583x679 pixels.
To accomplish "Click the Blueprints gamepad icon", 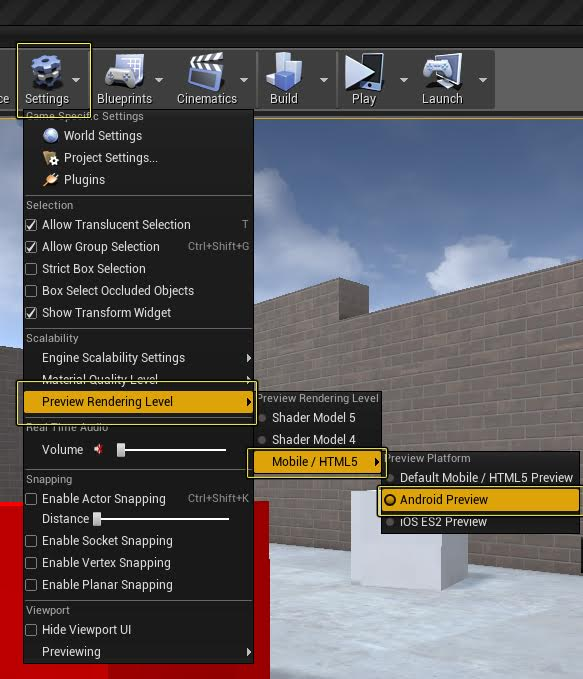I will [x=125, y=71].
